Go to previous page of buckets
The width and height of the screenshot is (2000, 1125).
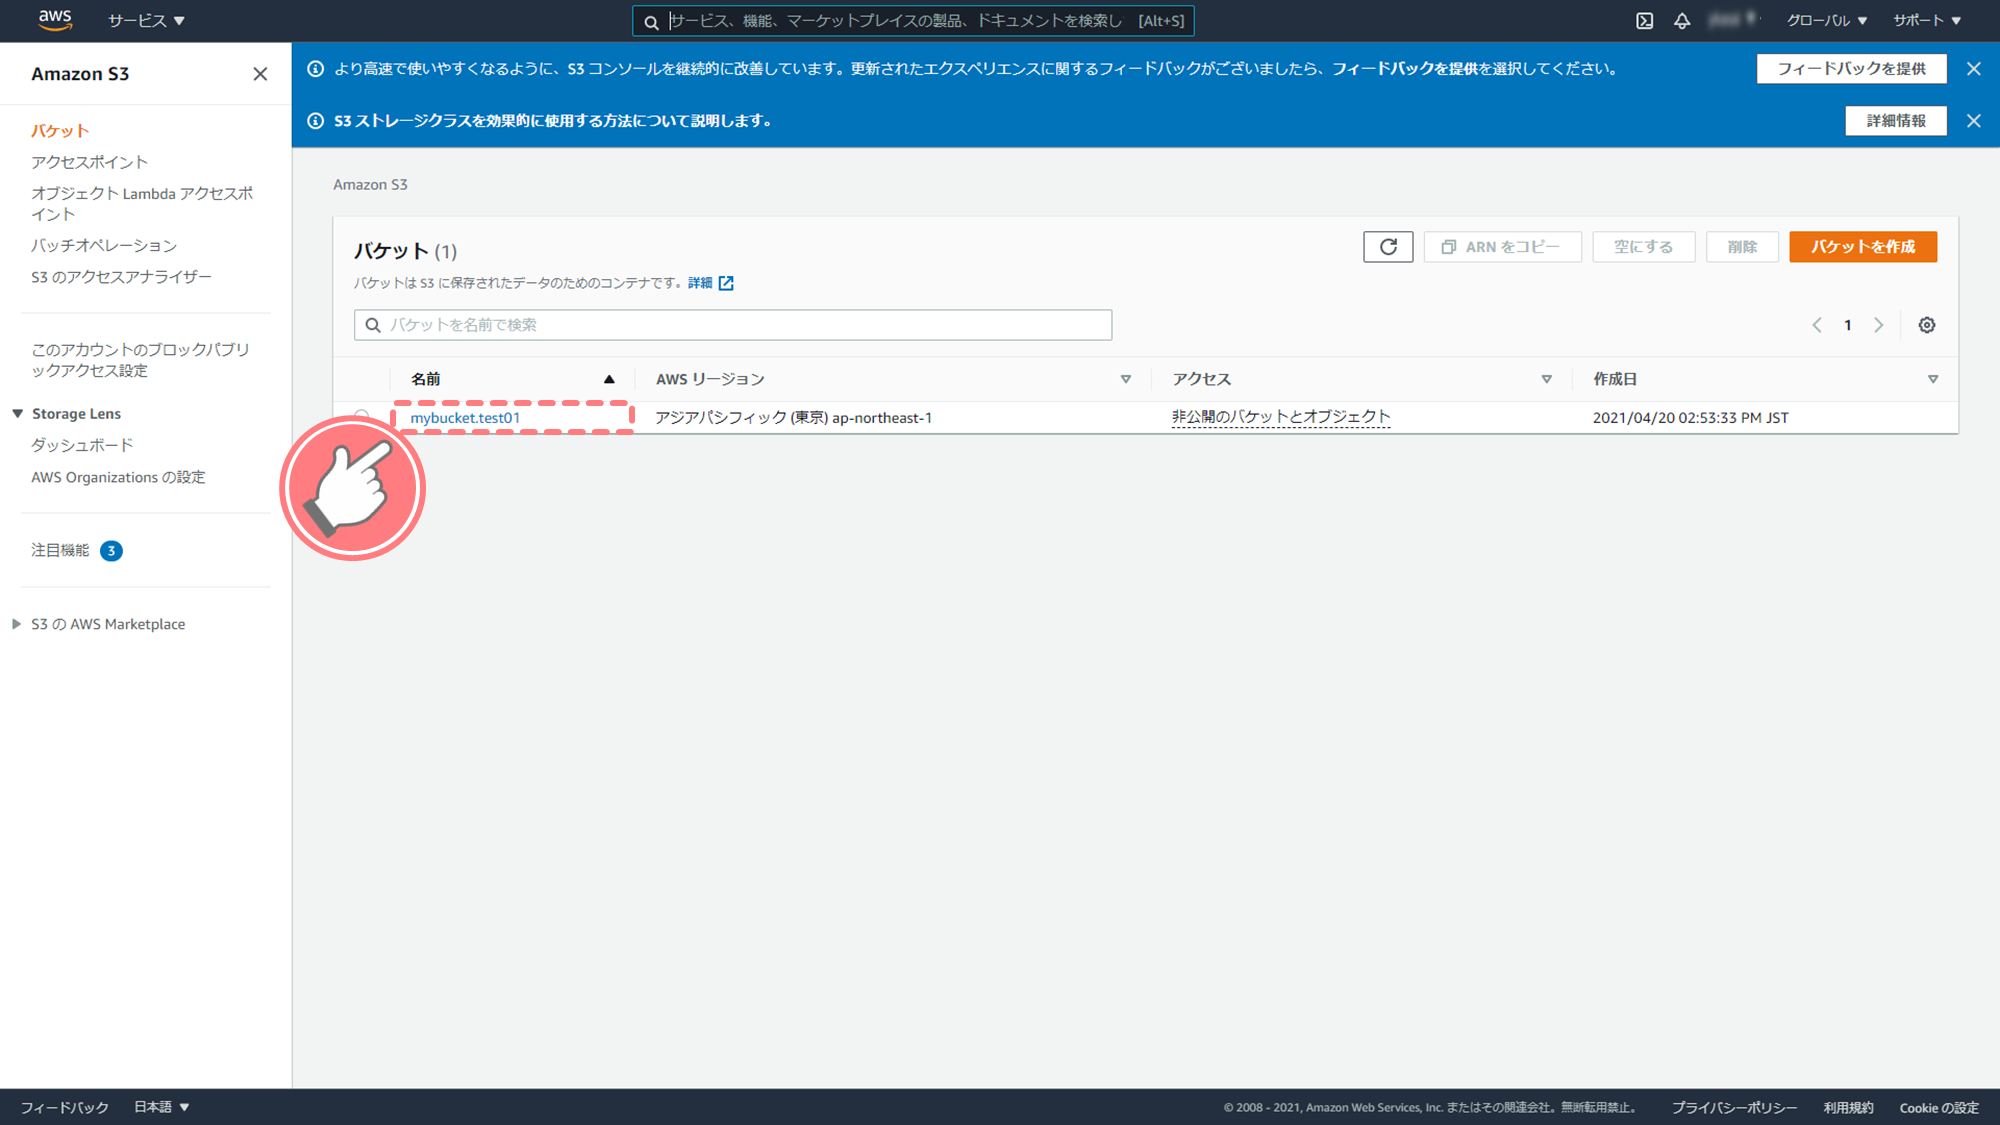tap(1817, 325)
